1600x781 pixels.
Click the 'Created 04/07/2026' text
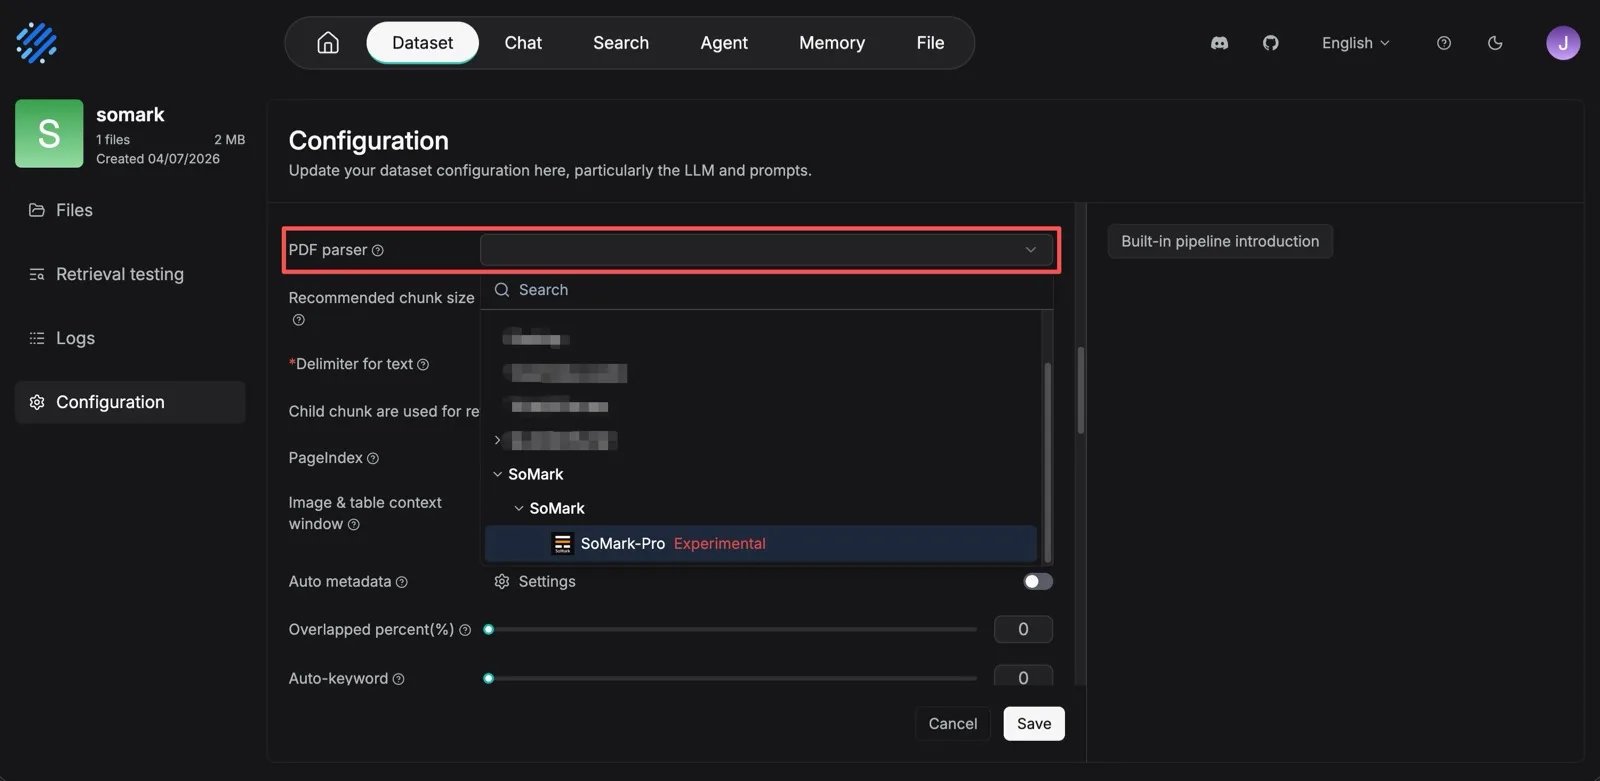158,159
